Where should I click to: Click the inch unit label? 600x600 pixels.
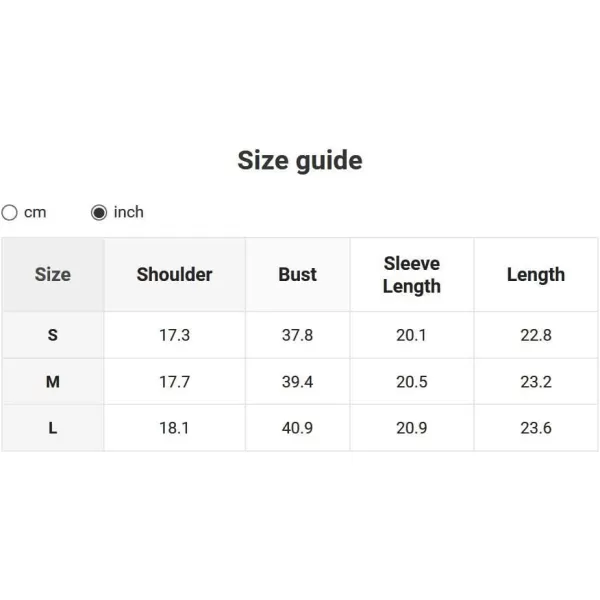[x=129, y=212]
